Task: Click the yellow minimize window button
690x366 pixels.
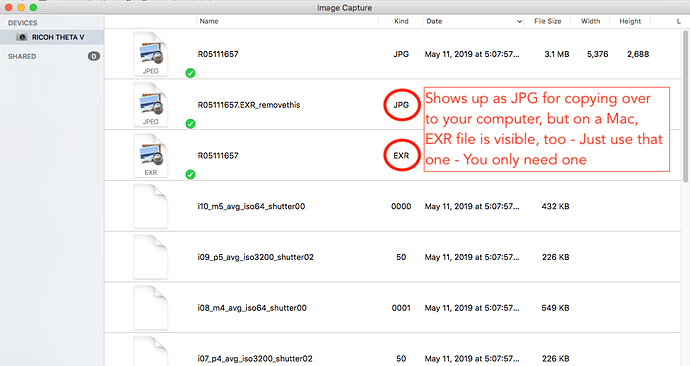Action: tap(21, 7)
